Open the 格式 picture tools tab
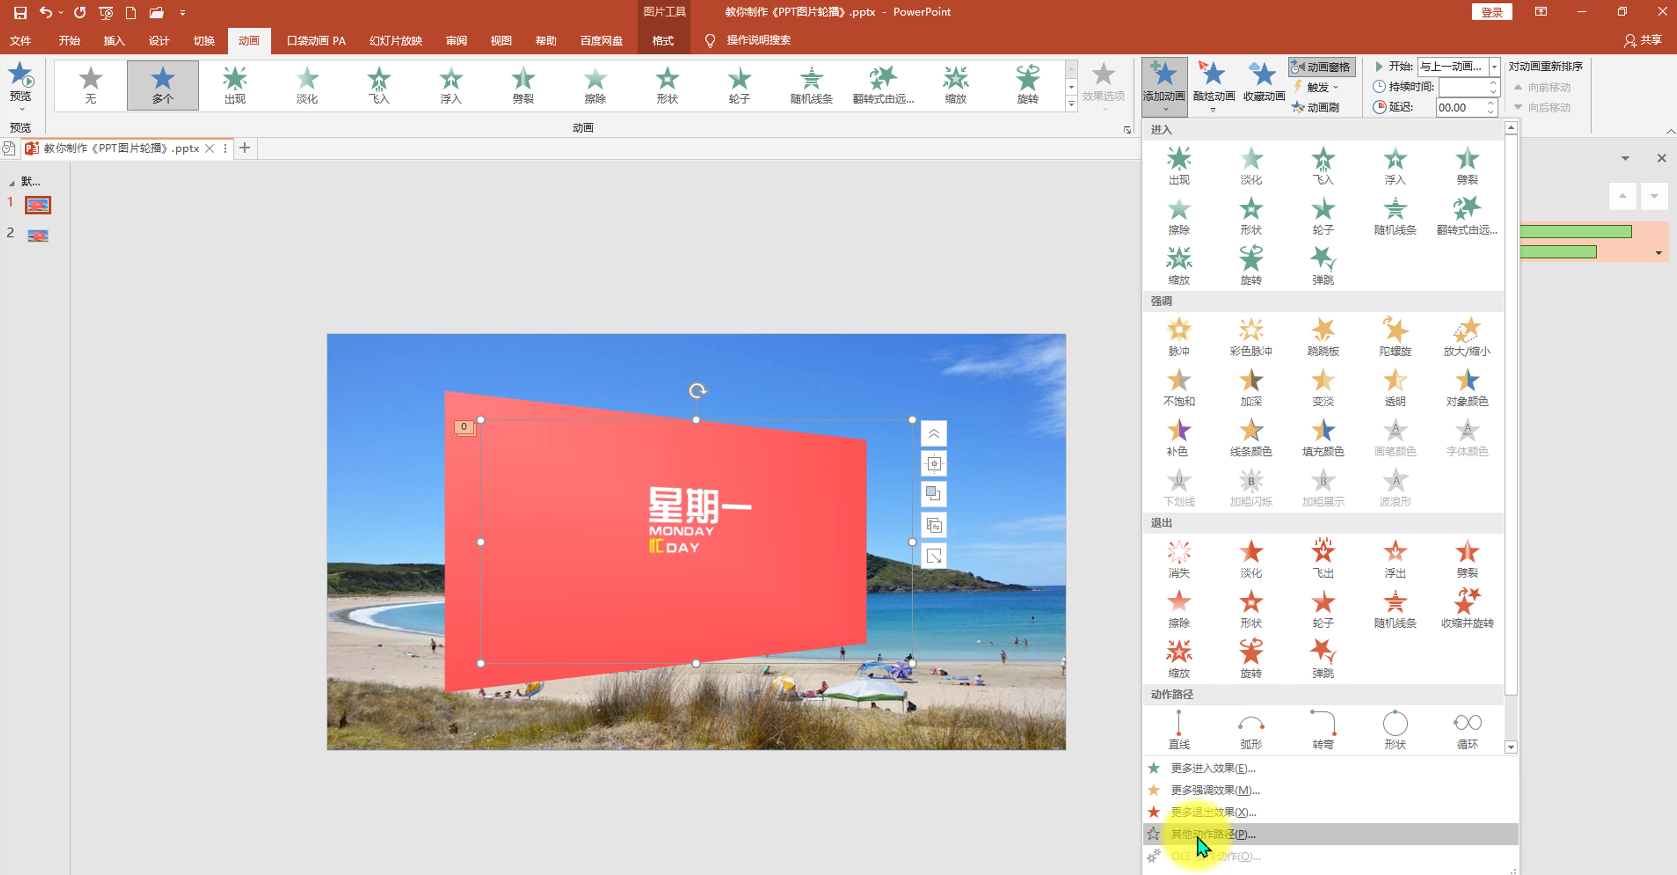 [663, 41]
